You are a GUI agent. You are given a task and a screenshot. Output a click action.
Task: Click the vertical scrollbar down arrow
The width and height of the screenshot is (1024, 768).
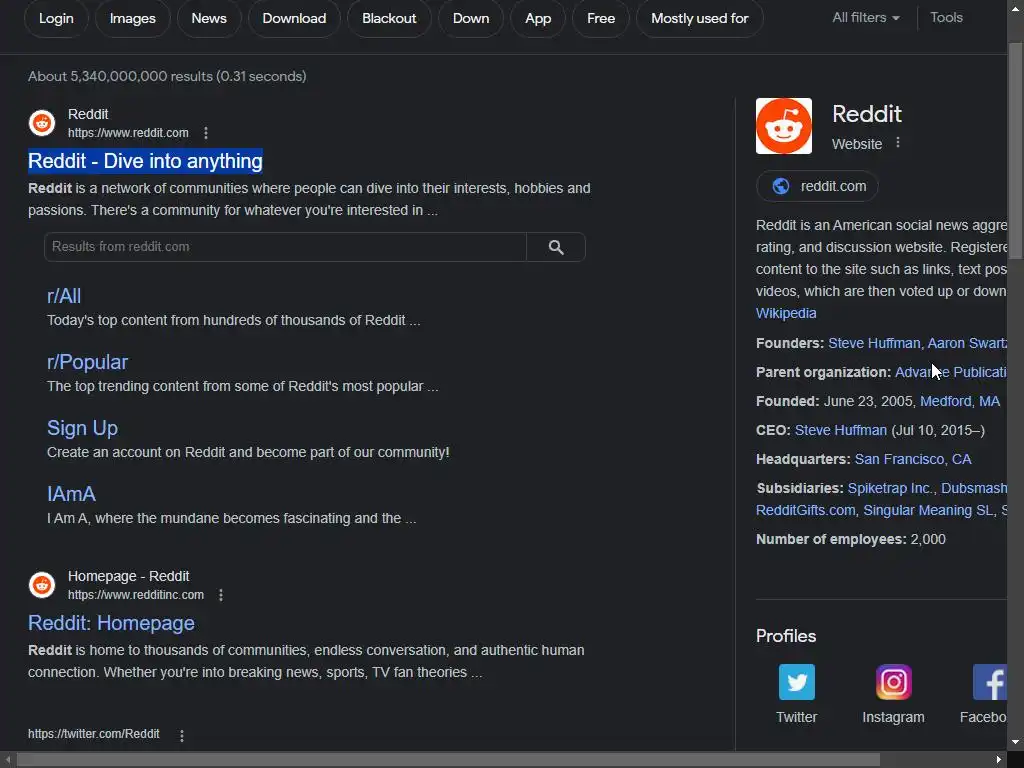[1015, 742]
